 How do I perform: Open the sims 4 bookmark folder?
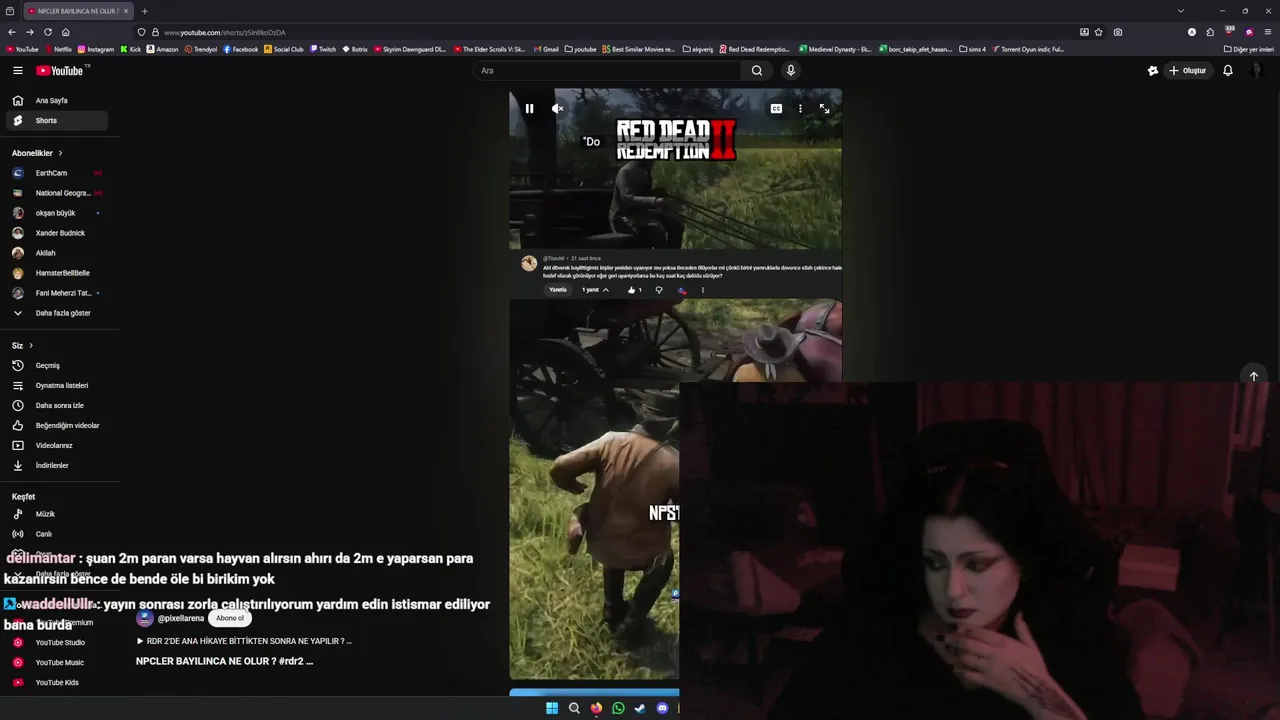tap(972, 49)
